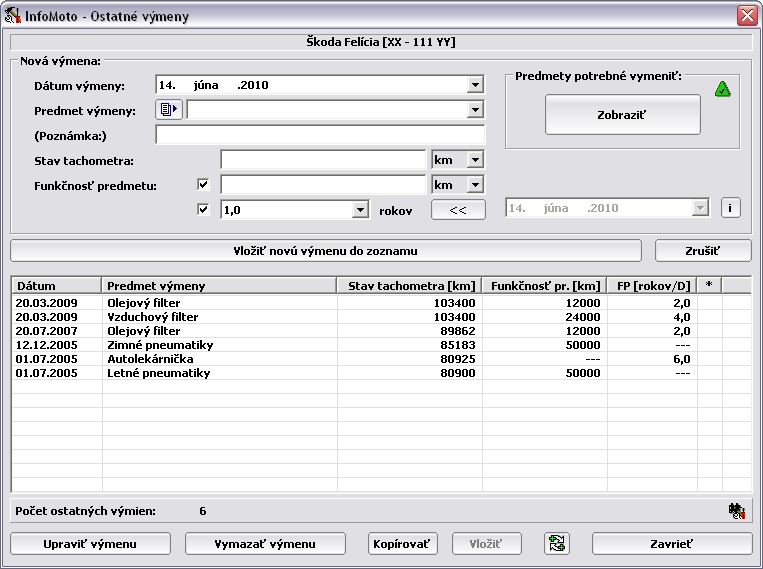Click the Zrušiť button
This screenshot has width=763, height=569.
tap(703, 251)
